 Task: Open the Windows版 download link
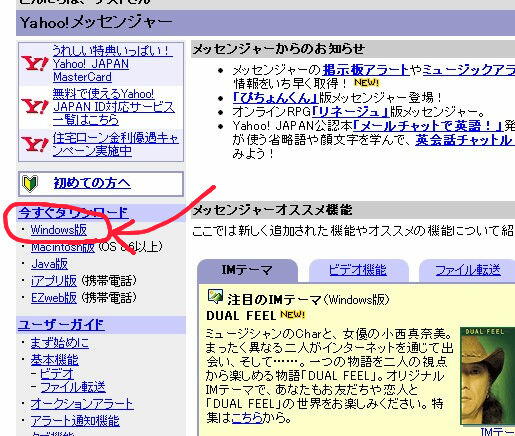(x=59, y=230)
